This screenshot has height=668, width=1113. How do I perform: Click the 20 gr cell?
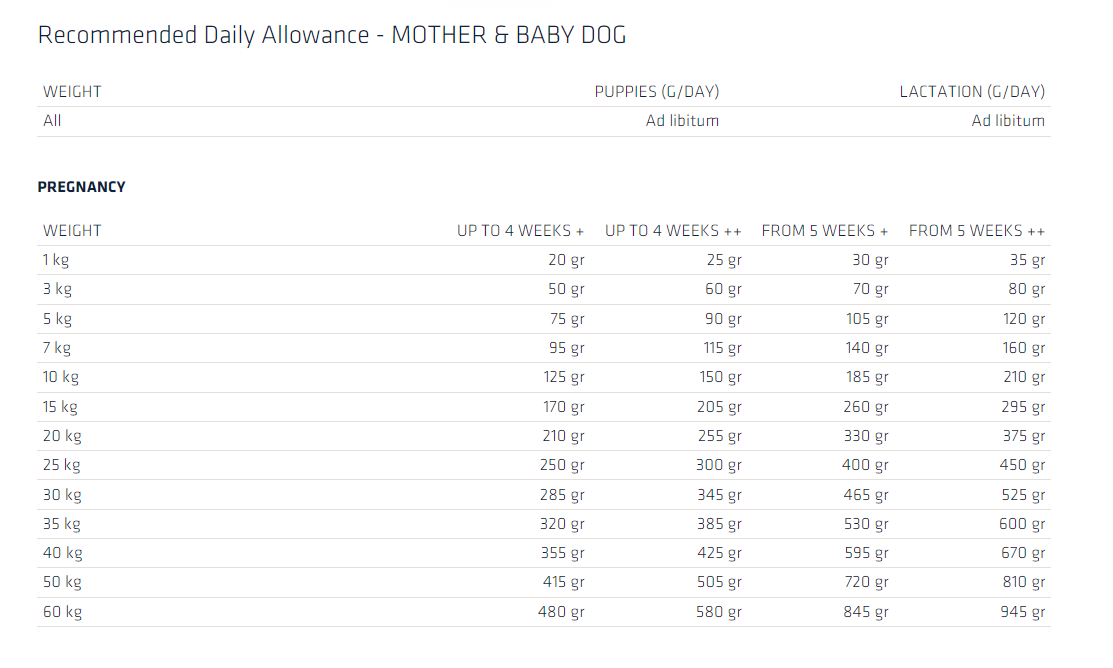[x=566, y=260]
